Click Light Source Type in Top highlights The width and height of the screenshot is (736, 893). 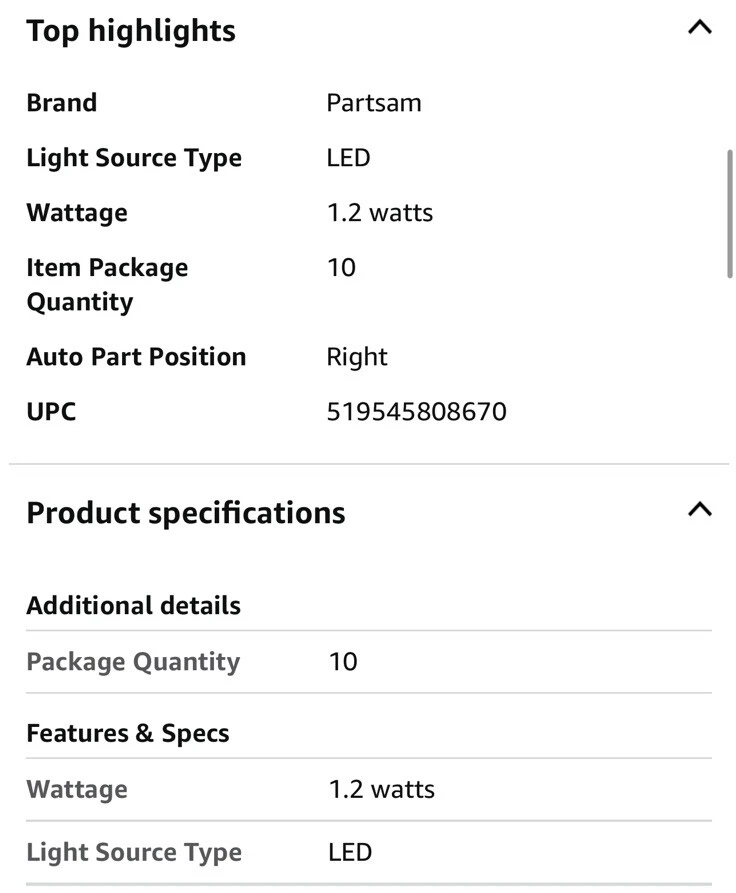[x=134, y=158]
